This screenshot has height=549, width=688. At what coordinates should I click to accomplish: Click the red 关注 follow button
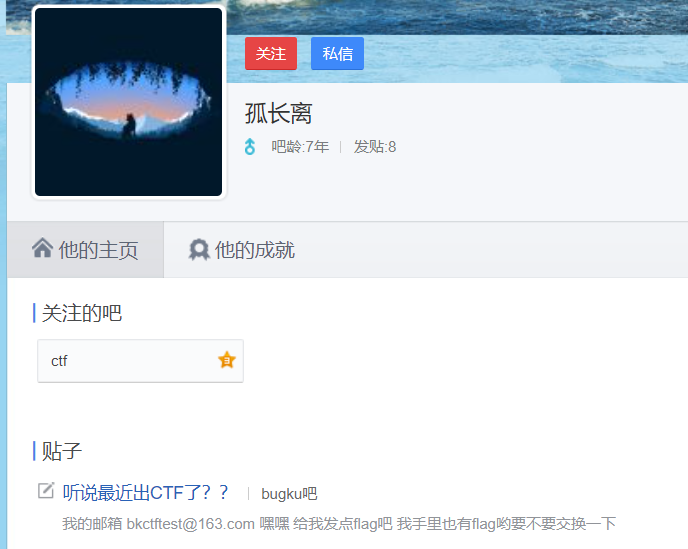pos(271,54)
